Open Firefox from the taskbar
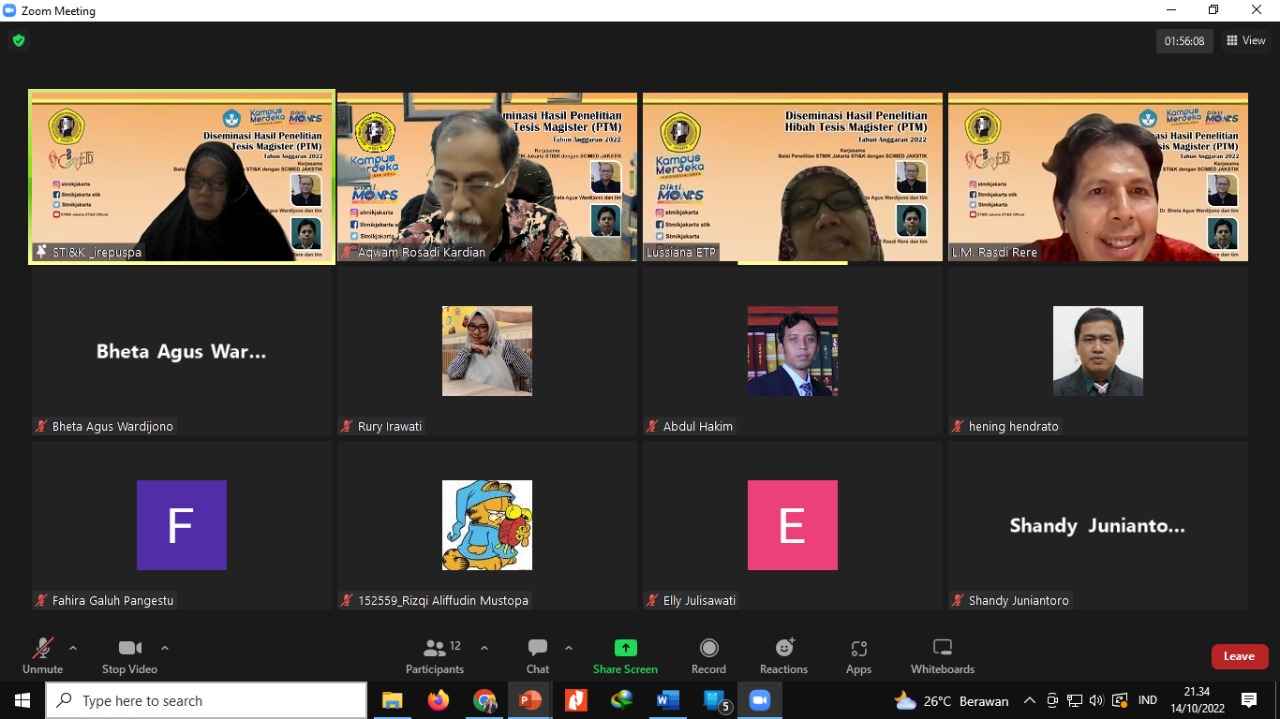The height and width of the screenshot is (719, 1280). coord(438,701)
